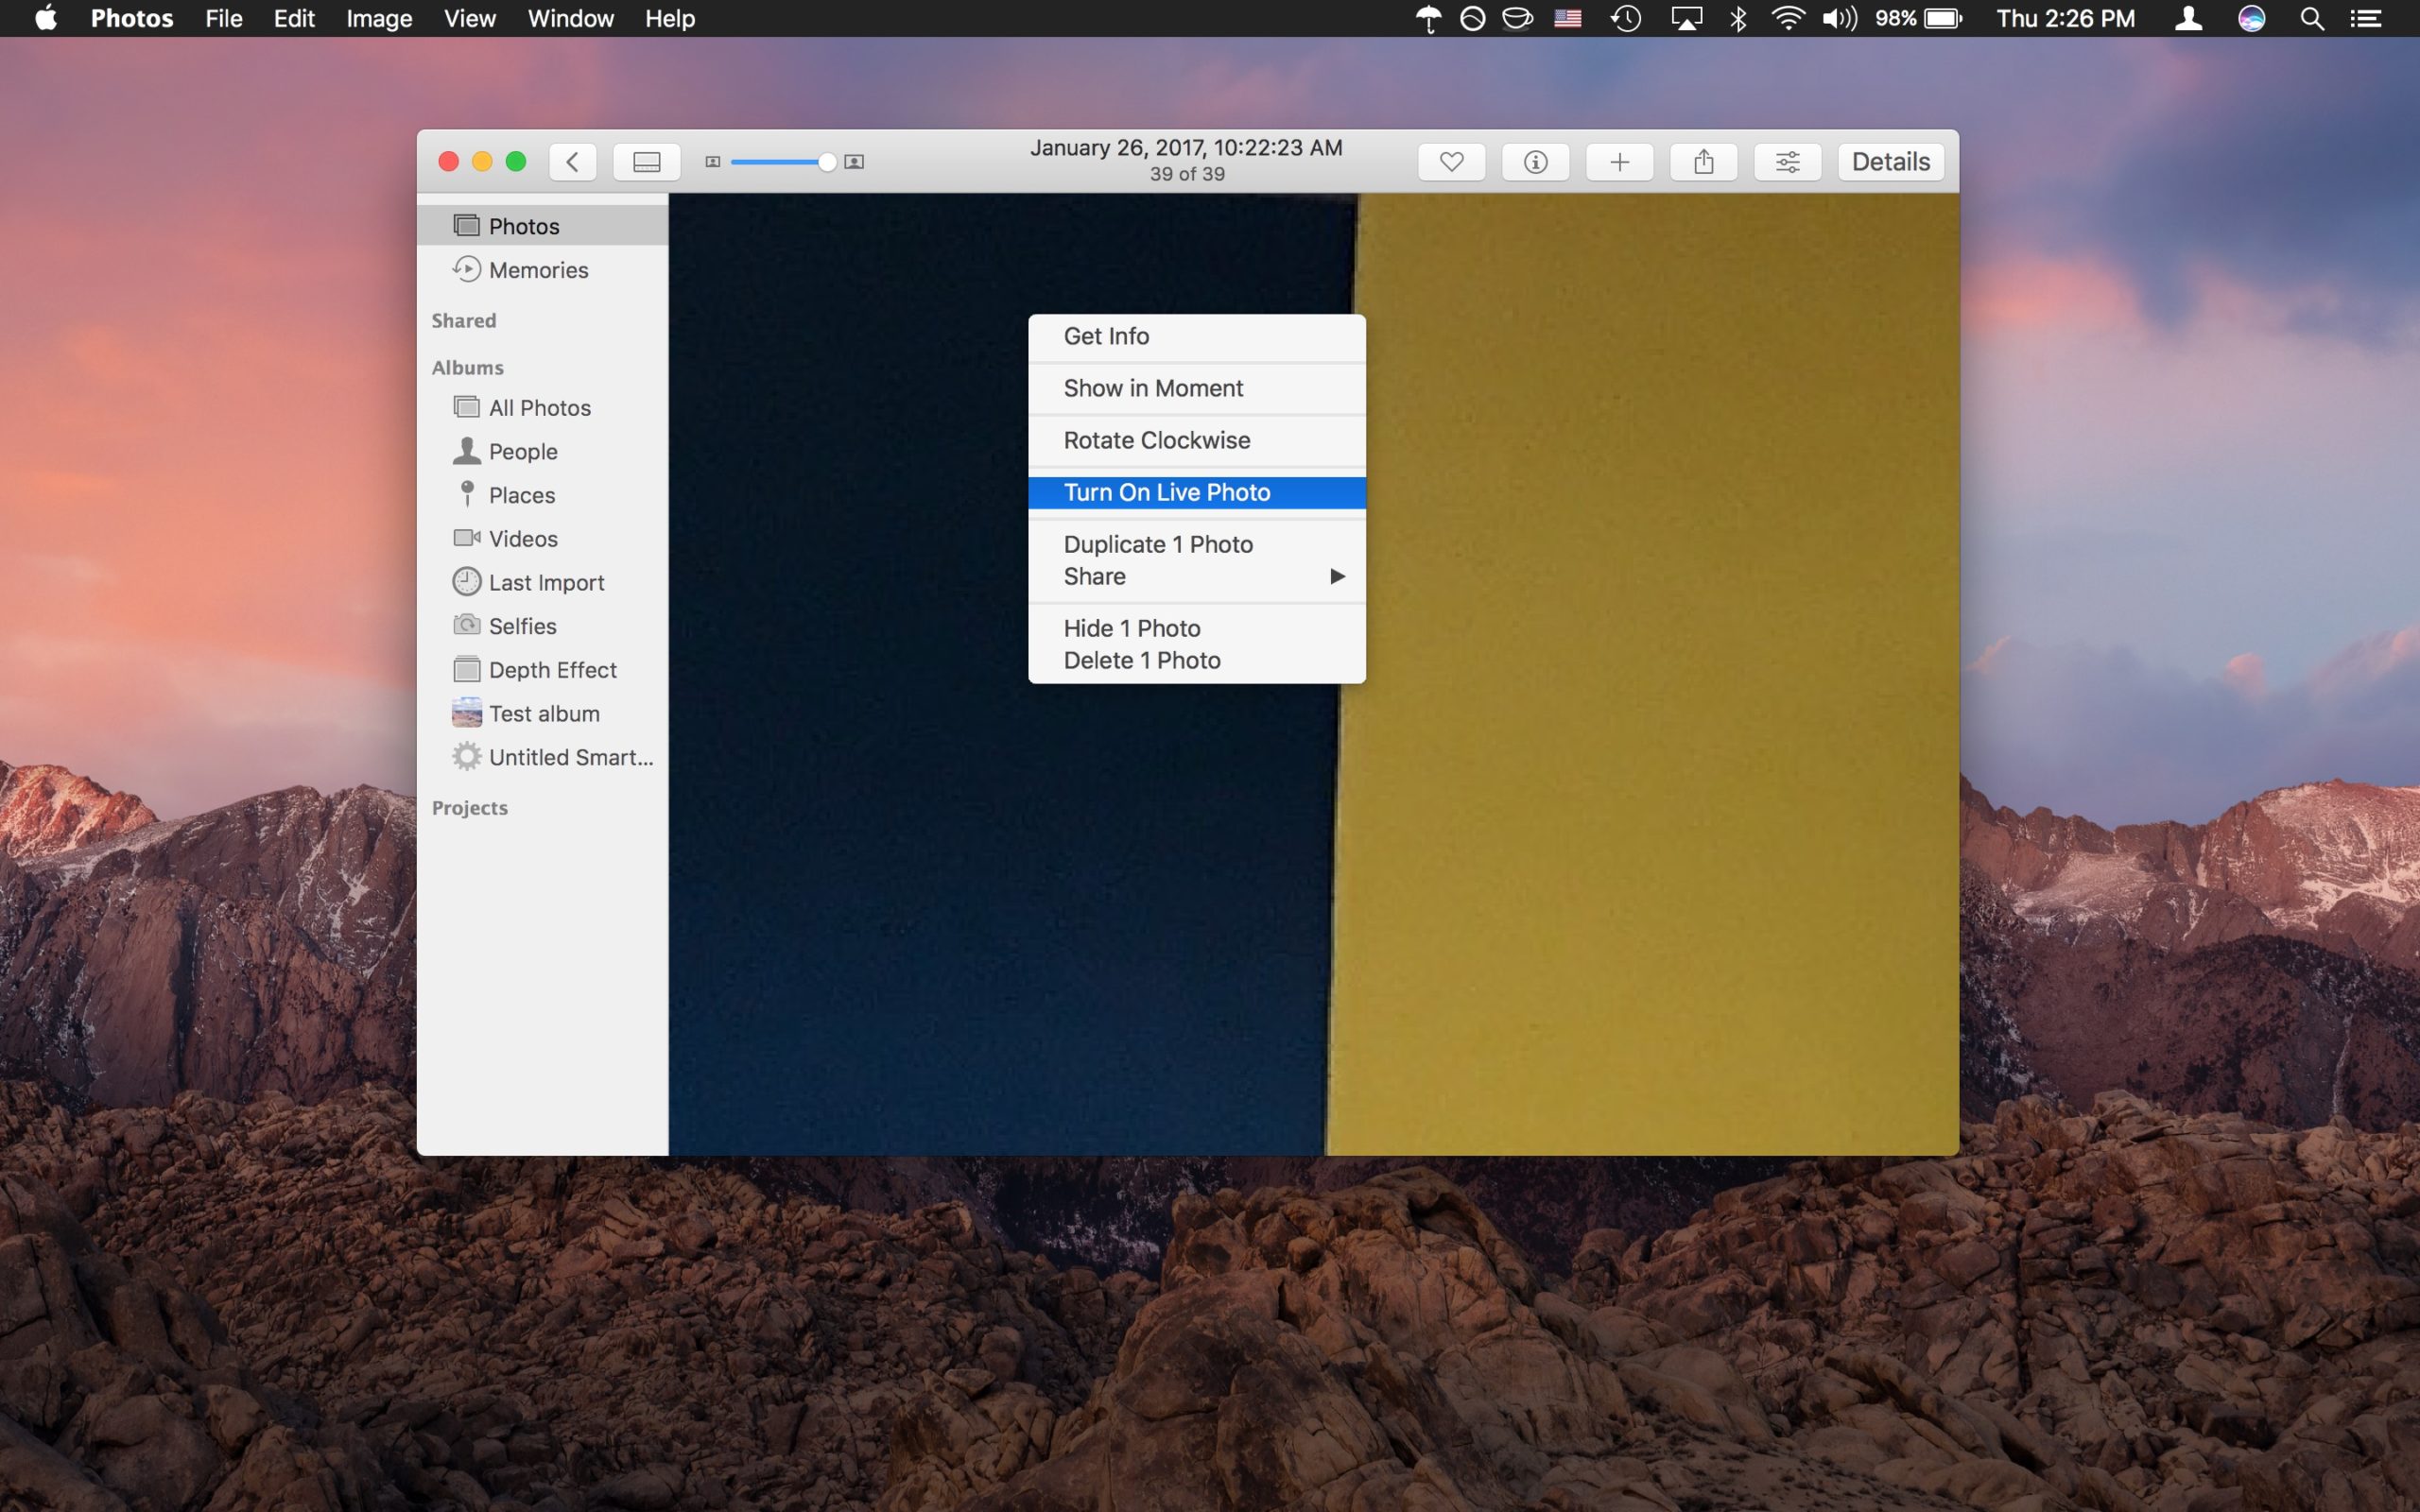
Task: Expand the Share submenu arrow
Action: pyautogui.click(x=1336, y=576)
